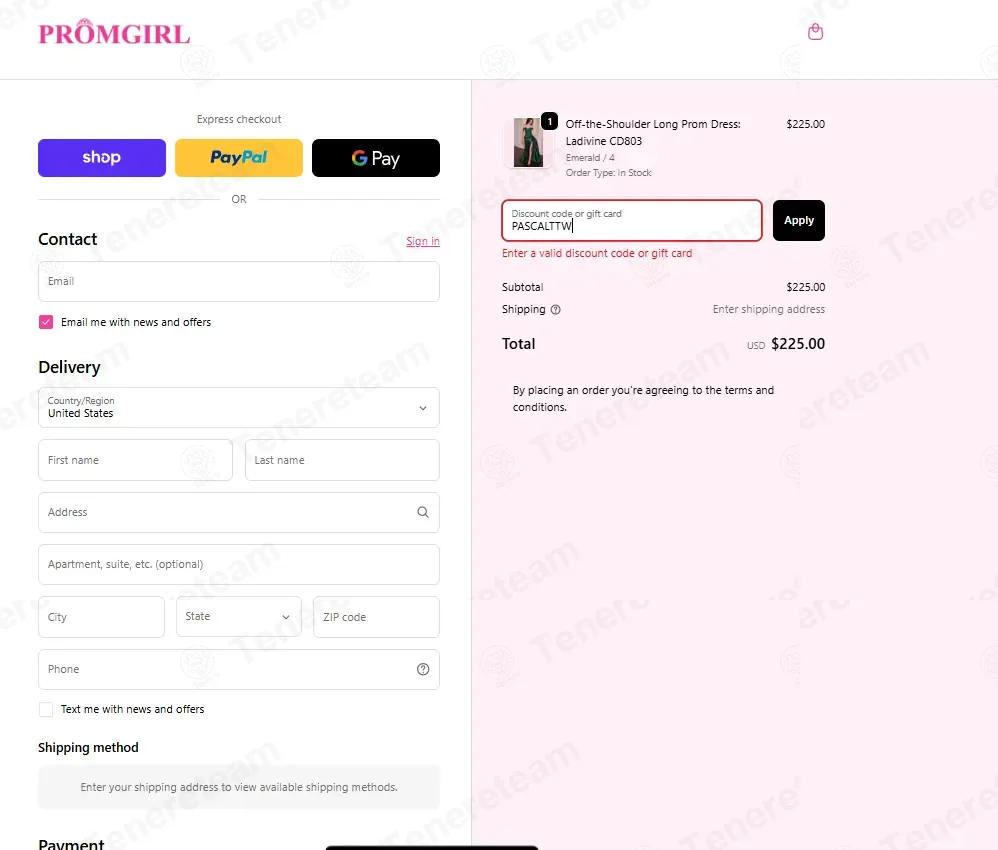Viewport: 998px width, 850px height.
Task: Expand the State dropdown
Action: 239,616
